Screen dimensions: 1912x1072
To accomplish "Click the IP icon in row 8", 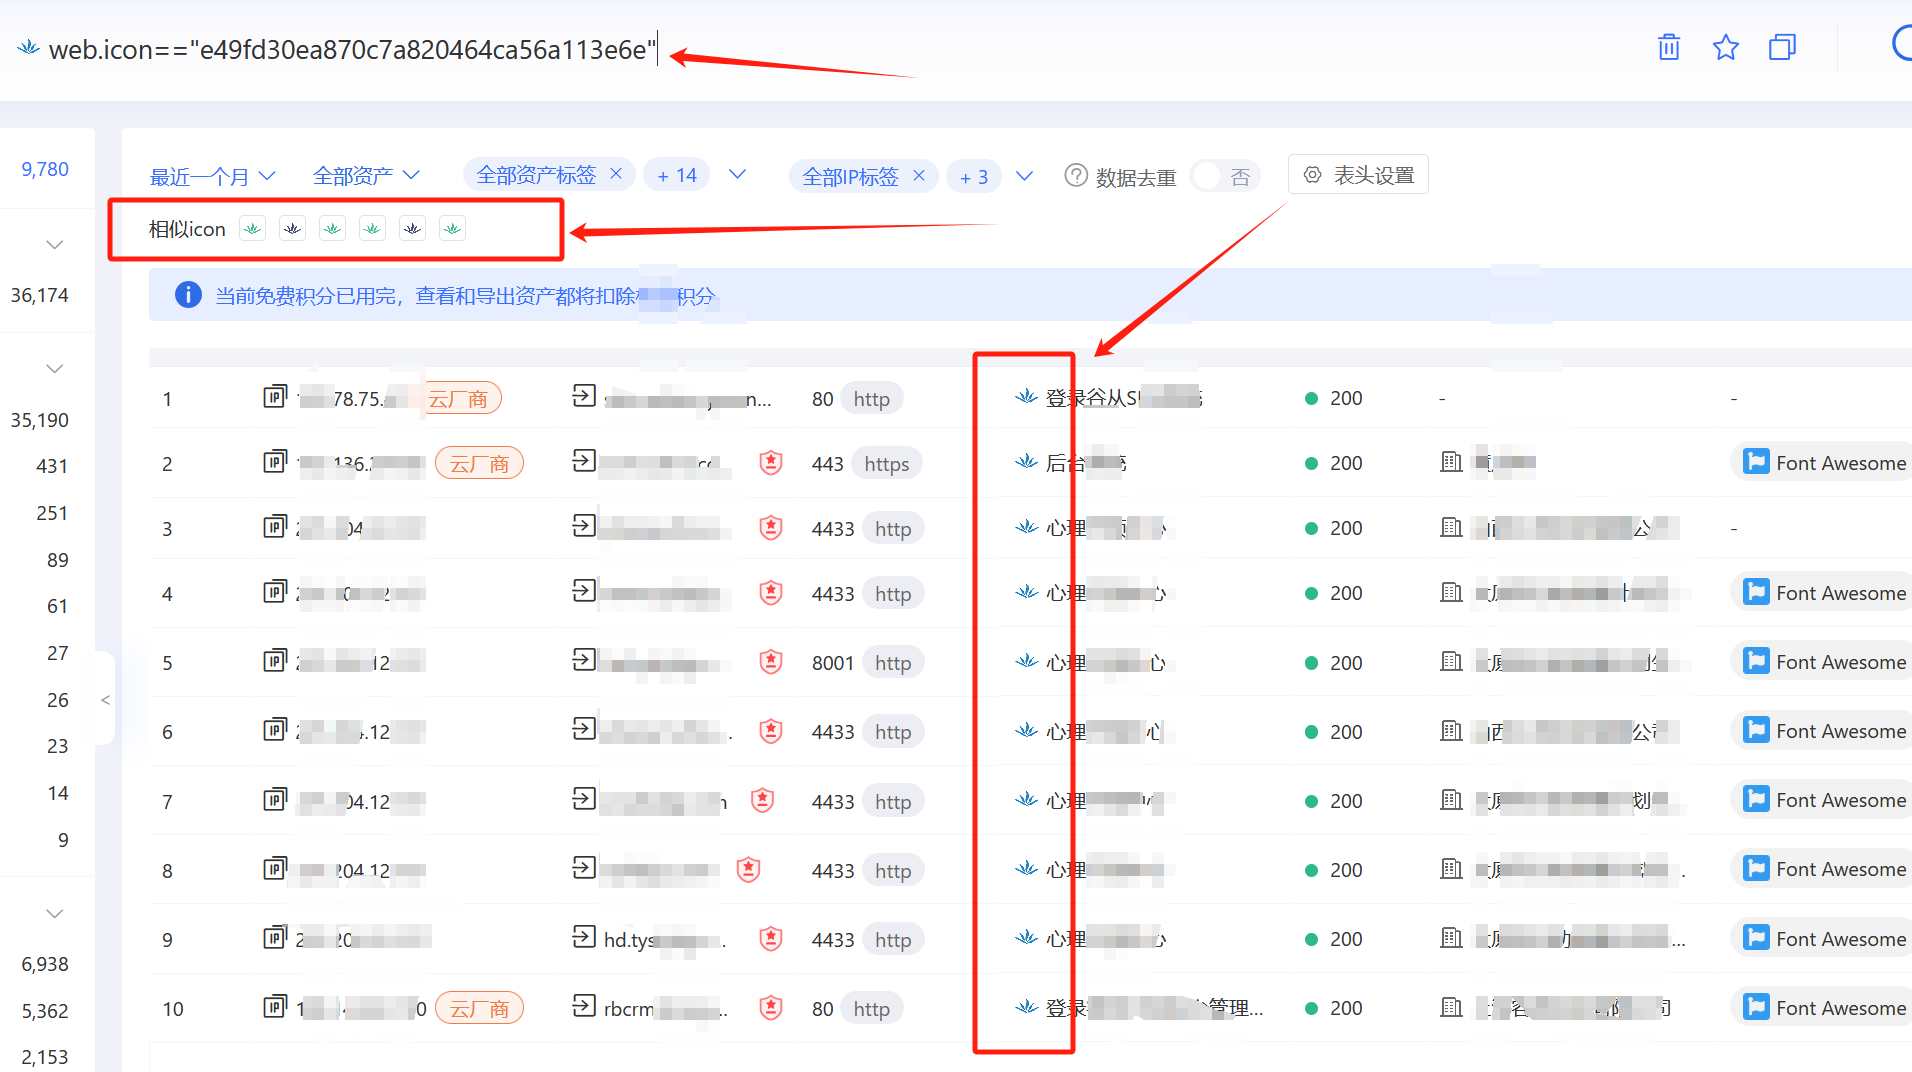I will [x=275, y=868].
